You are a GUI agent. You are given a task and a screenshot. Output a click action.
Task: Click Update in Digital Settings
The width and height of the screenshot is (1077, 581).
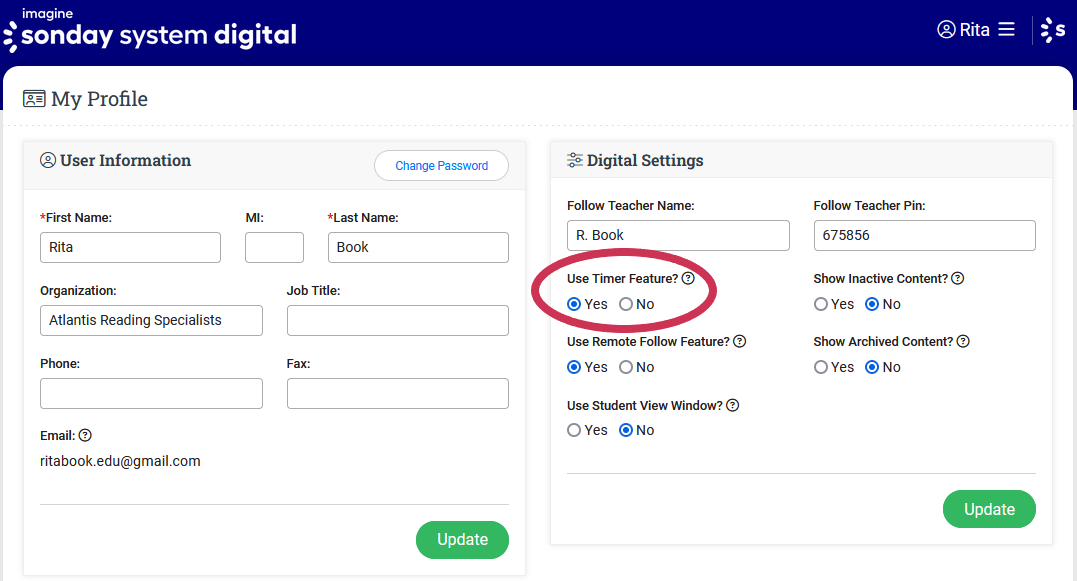[989, 509]
